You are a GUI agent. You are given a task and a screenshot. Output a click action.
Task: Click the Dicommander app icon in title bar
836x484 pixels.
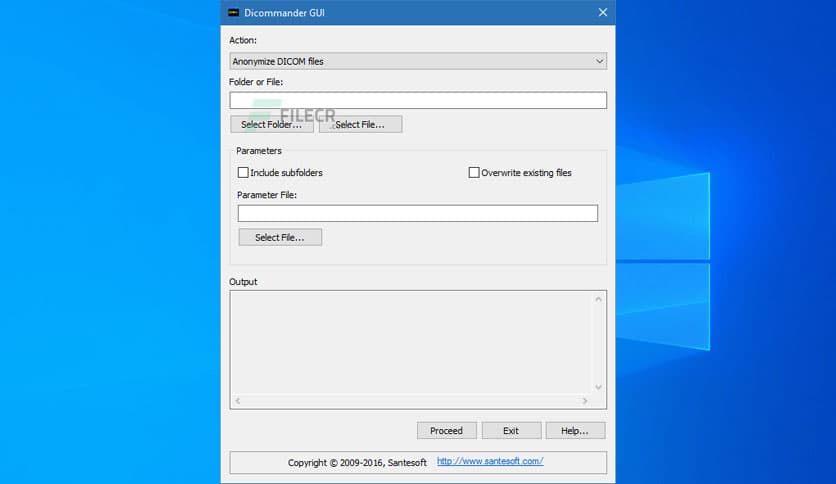(233, 12)
